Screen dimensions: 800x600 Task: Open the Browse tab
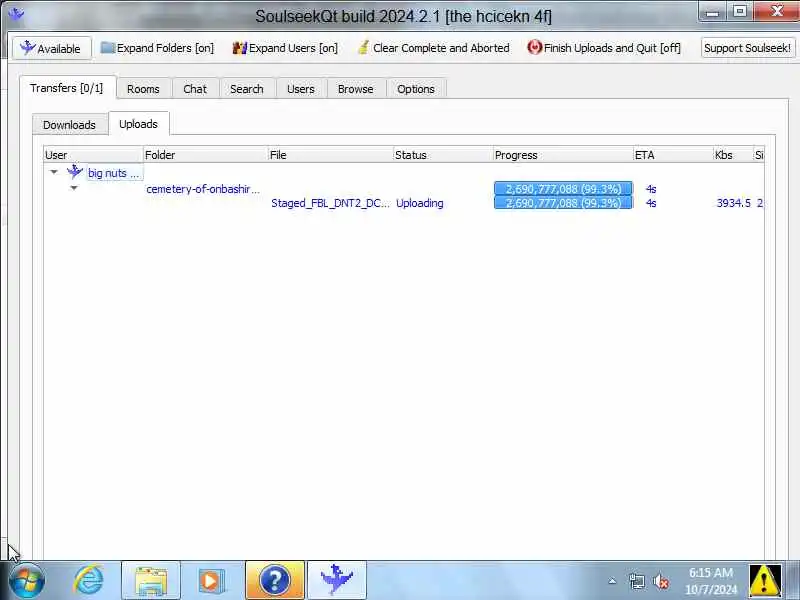pyautogui.click(x=356, y=89)
